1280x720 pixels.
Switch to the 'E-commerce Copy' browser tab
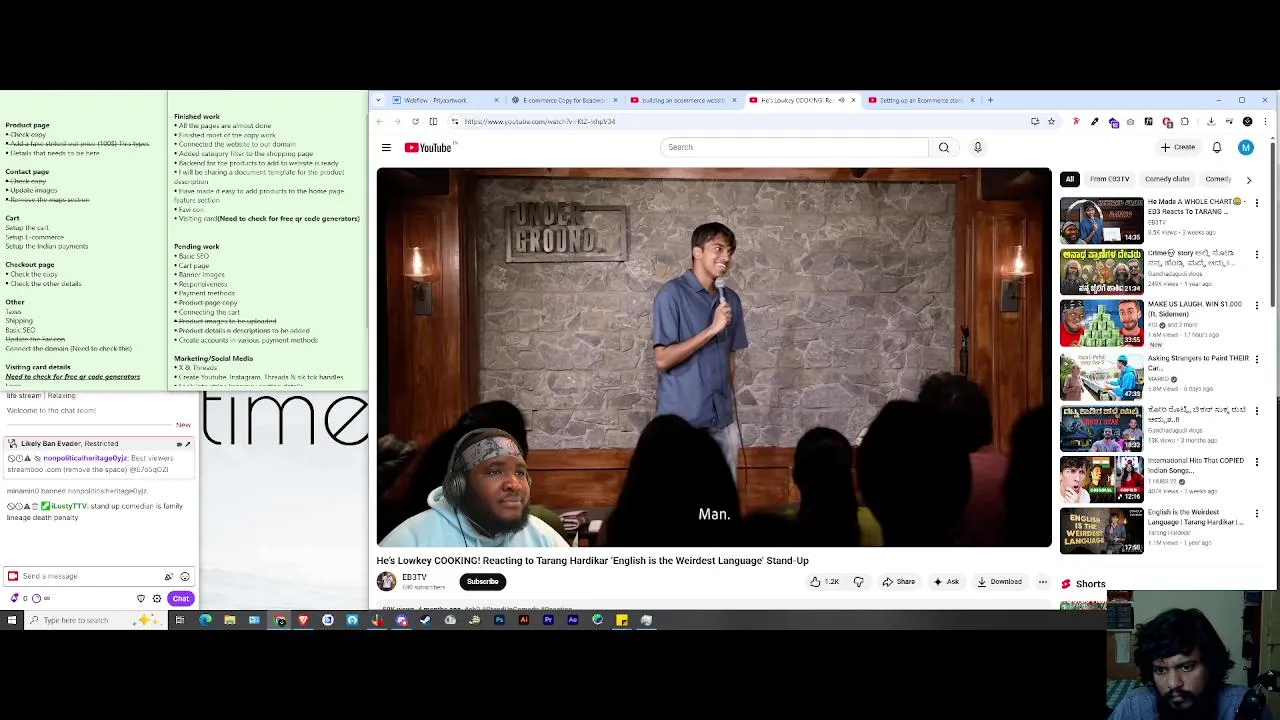(564, 100)
